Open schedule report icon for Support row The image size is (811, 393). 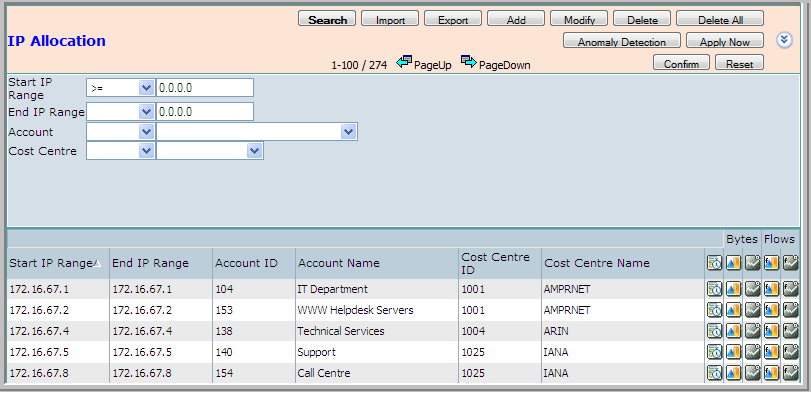[x=714, y=352]
